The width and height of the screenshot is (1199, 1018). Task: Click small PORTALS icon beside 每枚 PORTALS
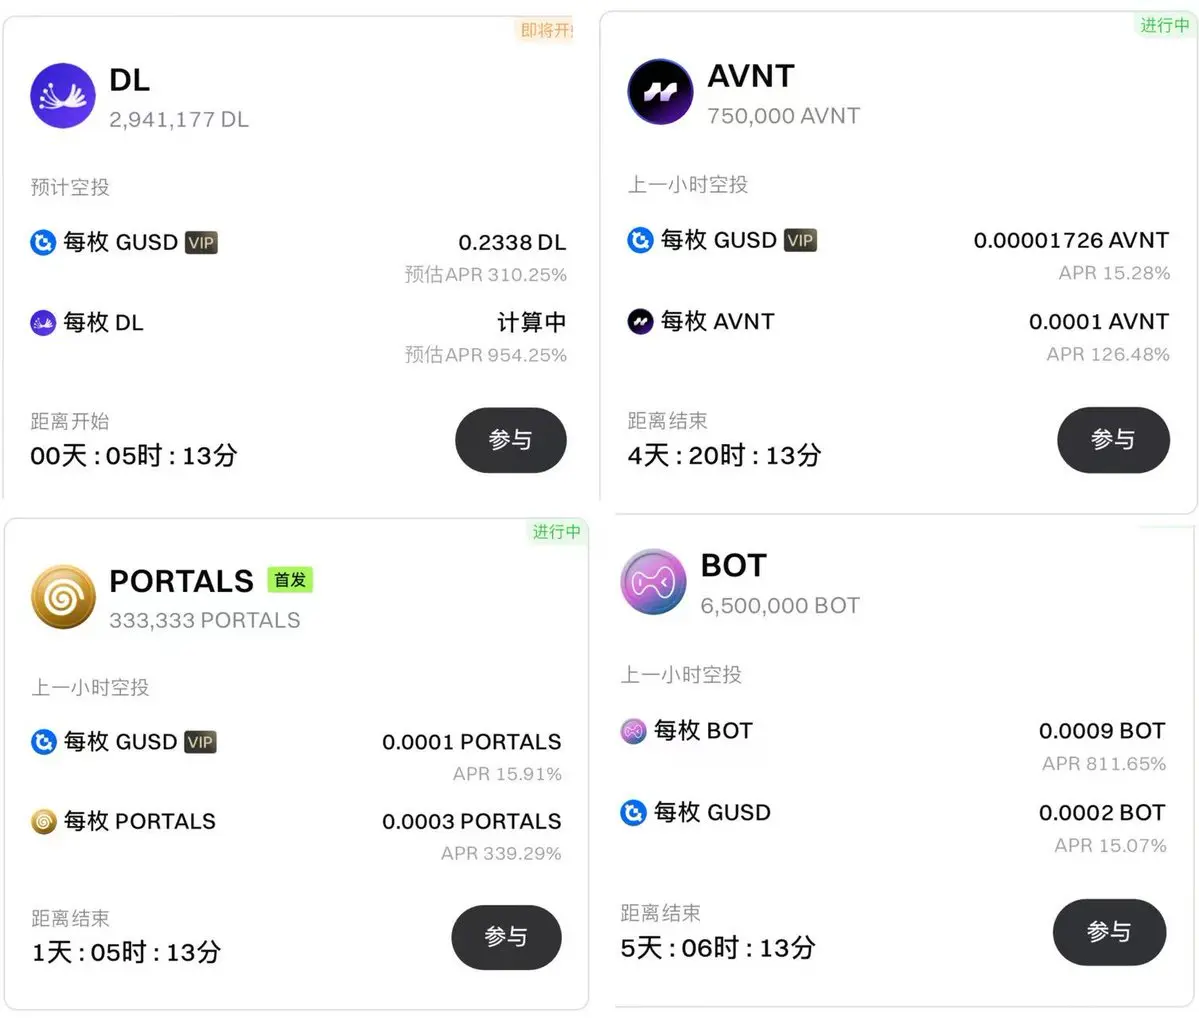tap(44, 821)
